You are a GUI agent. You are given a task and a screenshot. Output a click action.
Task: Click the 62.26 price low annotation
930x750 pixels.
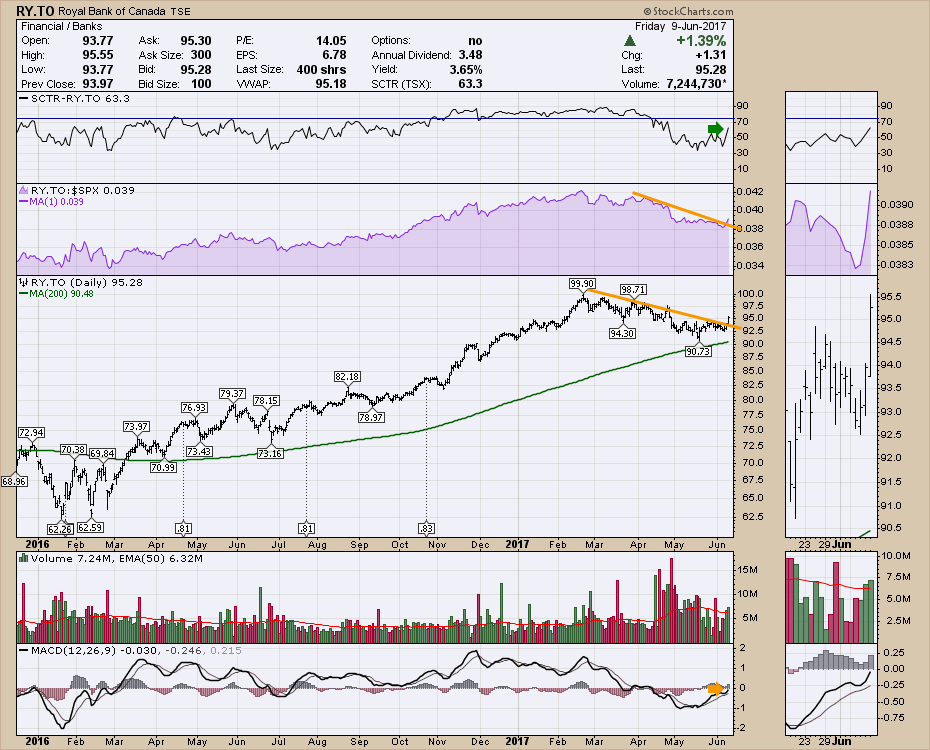point(60,529)
